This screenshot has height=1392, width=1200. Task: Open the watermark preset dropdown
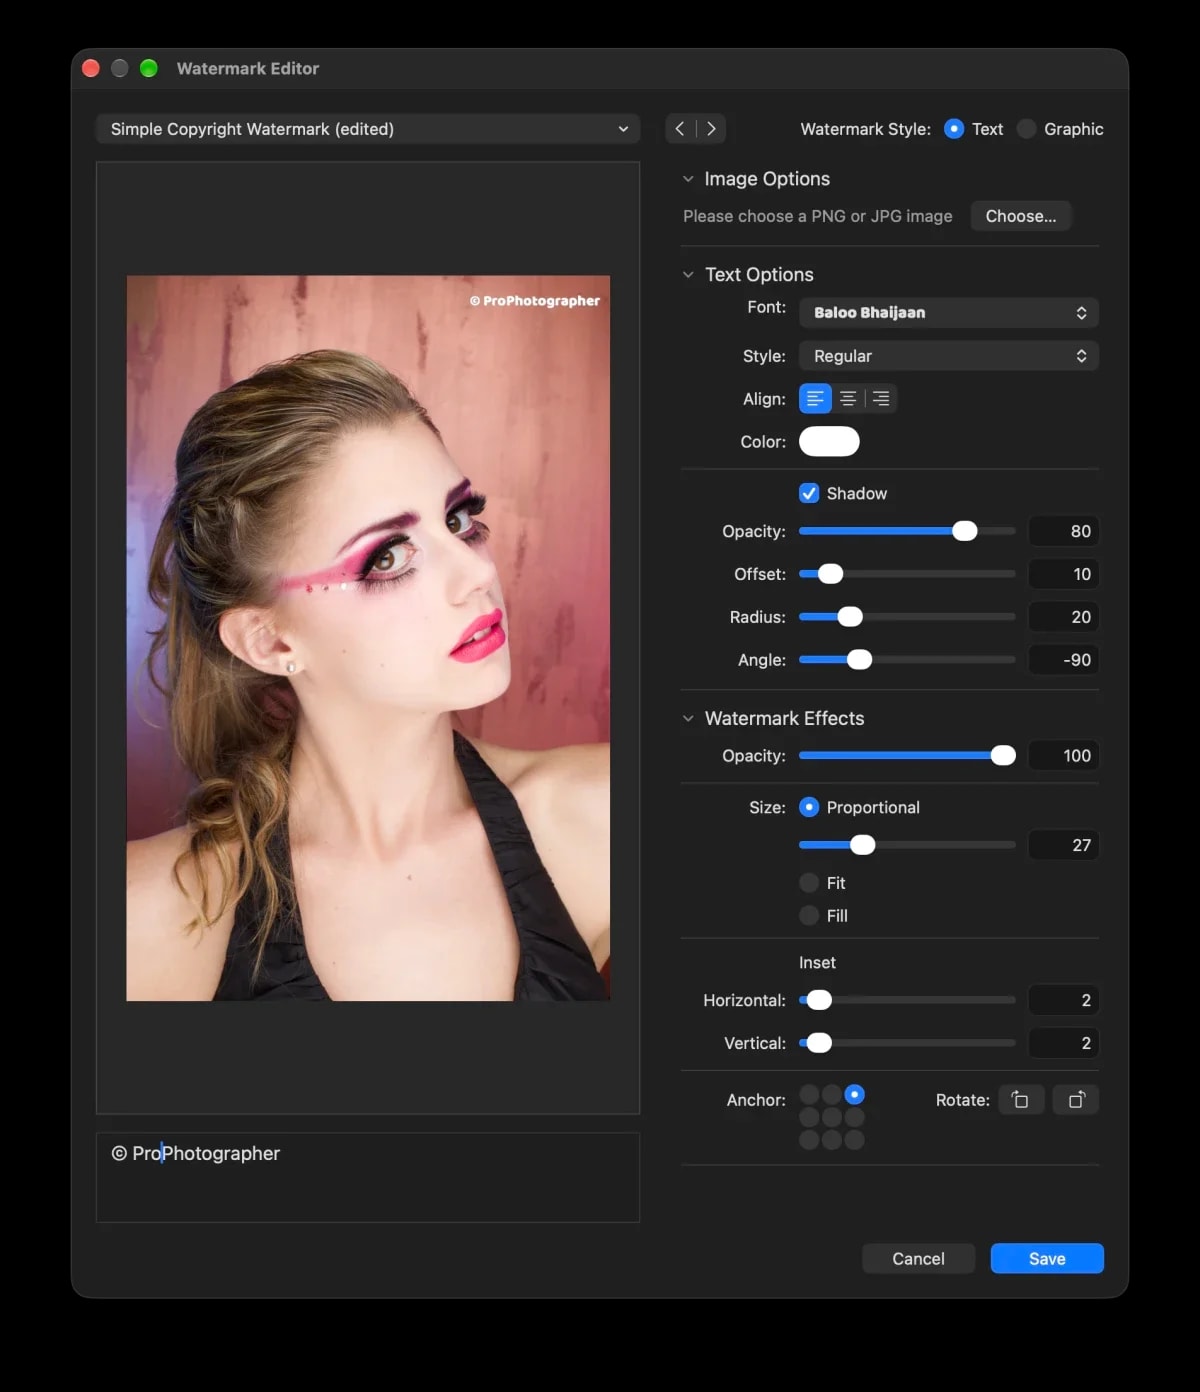[368, 129]
